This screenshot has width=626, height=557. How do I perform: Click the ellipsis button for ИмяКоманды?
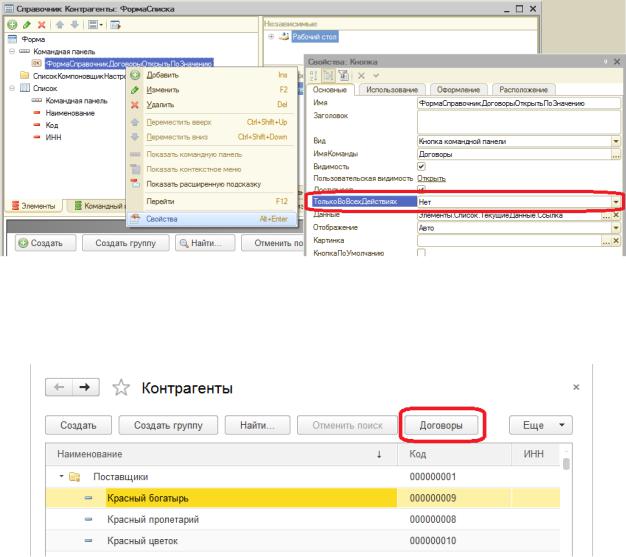tap(616, 154)
